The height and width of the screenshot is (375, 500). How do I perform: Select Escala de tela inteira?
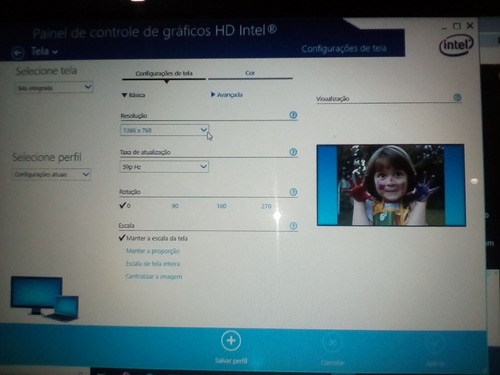pyautogui.click(x=153, y=264)
